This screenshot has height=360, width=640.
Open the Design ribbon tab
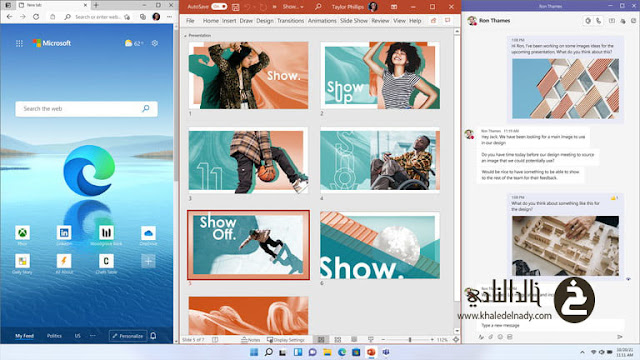(265, 20)
